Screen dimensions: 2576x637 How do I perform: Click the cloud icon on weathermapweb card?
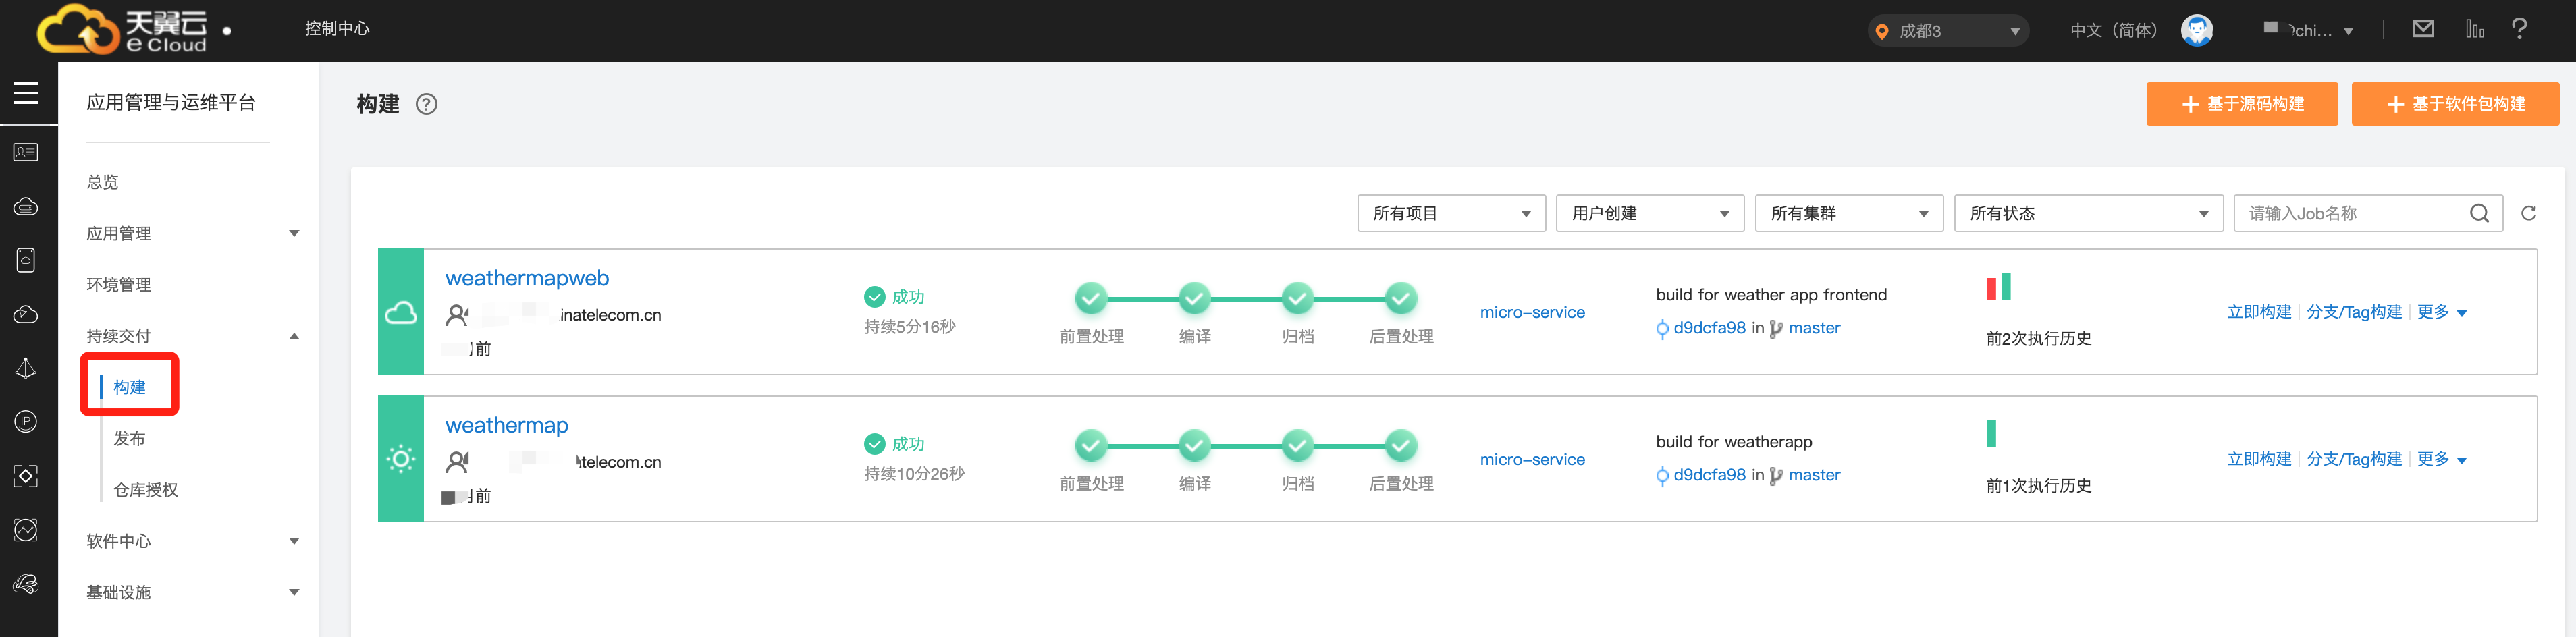401,312
